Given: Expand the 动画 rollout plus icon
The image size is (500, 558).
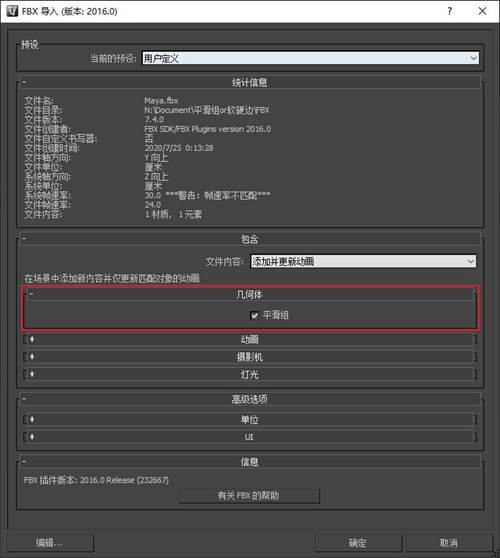Looking at the screenshot, I should coord(32,339).
